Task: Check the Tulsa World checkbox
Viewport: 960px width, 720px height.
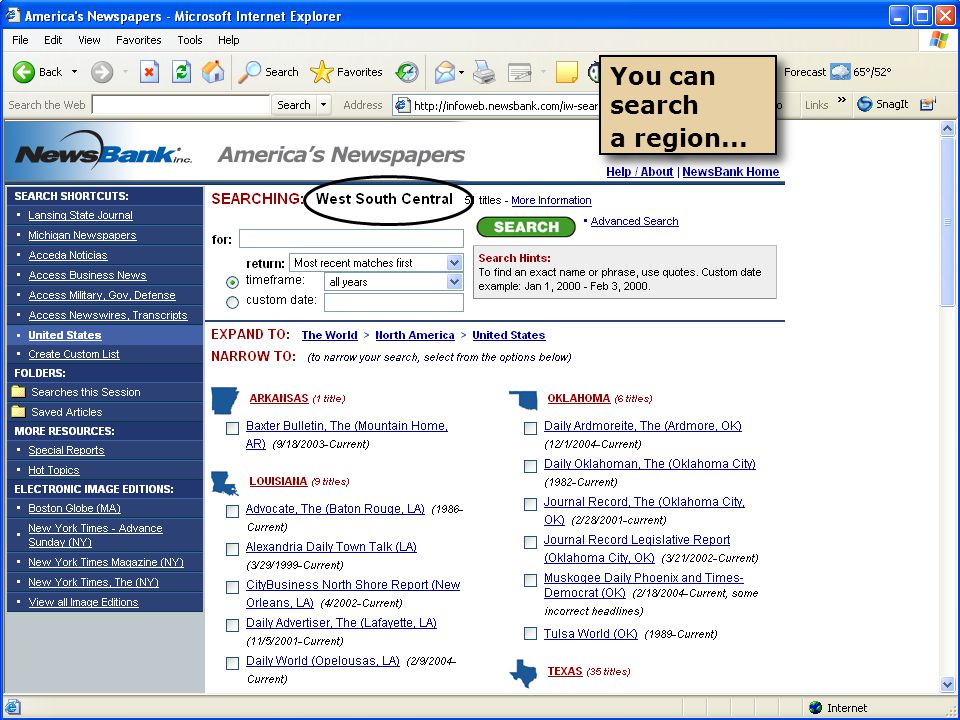Action: click(531, 634)
